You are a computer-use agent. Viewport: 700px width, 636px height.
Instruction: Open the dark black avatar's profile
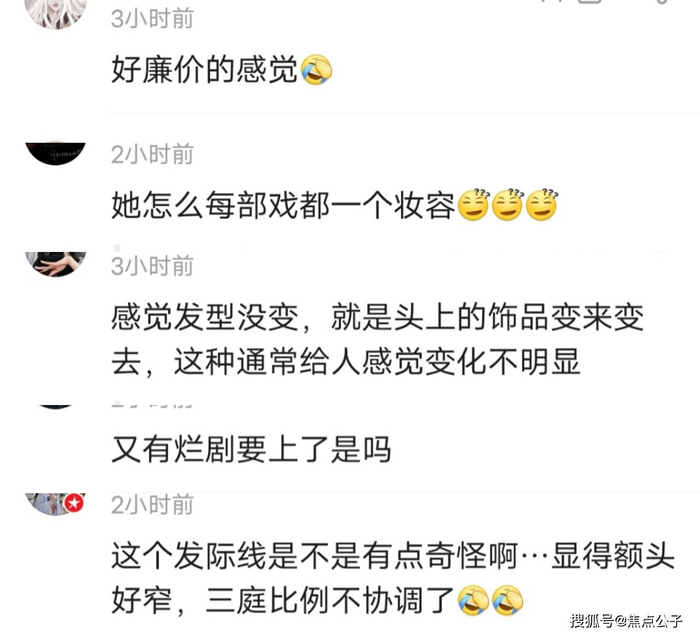(x=55, y=153)
